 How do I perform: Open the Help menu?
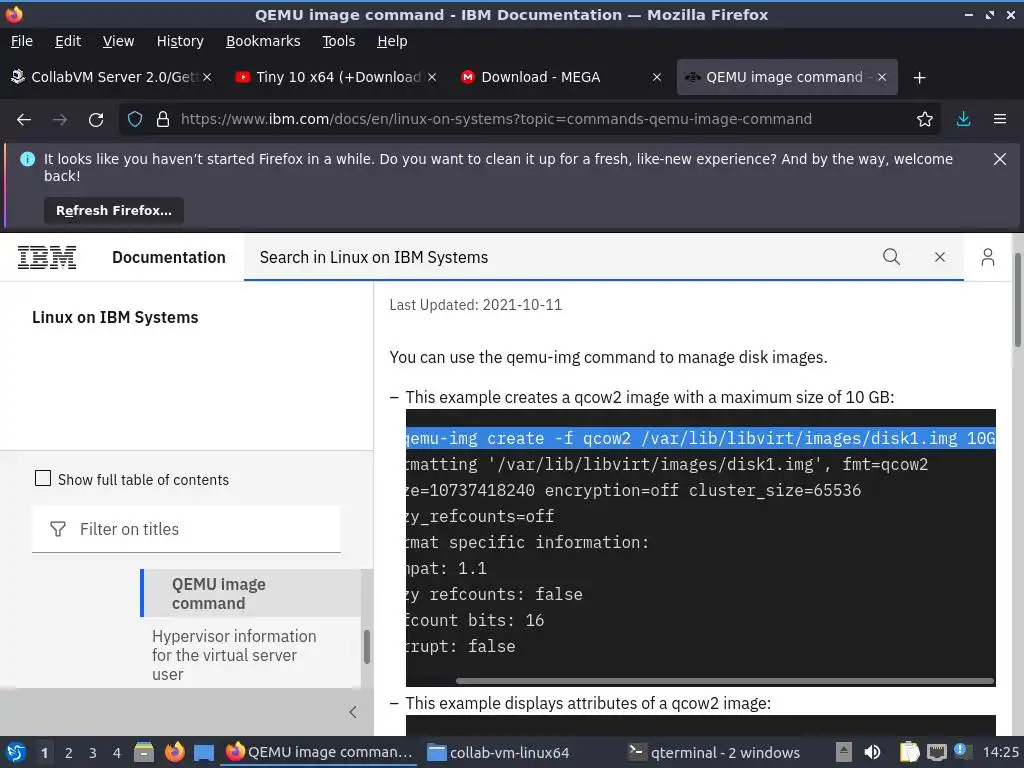[392, 41]
